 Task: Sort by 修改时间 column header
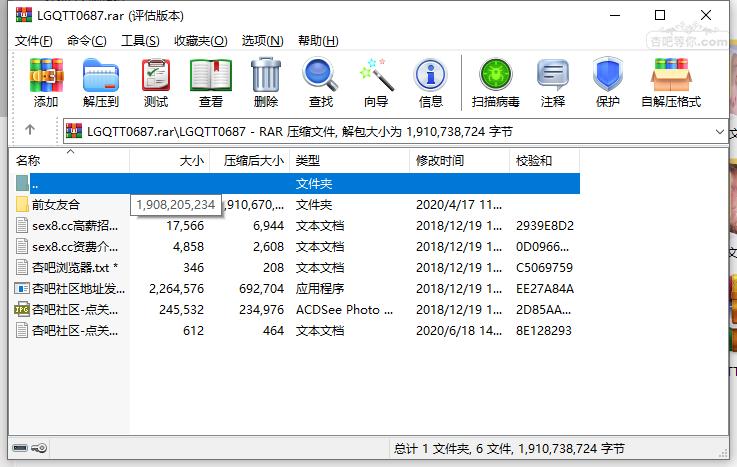tap(459, 161)
